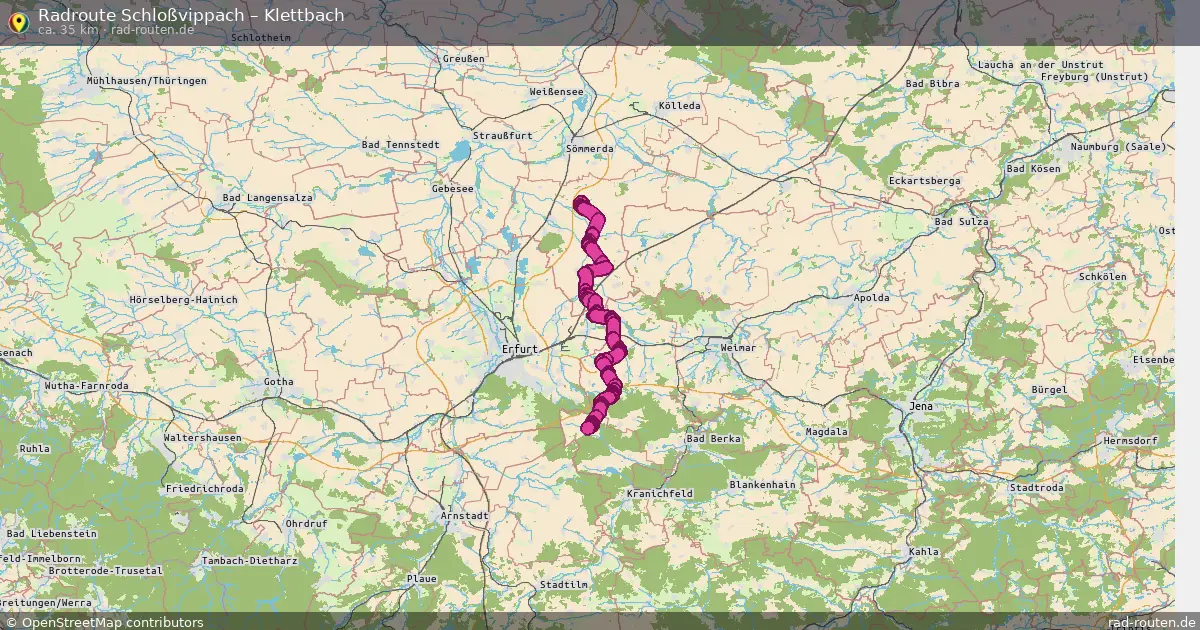Click the Kölleda label

[x=680, y=105]
